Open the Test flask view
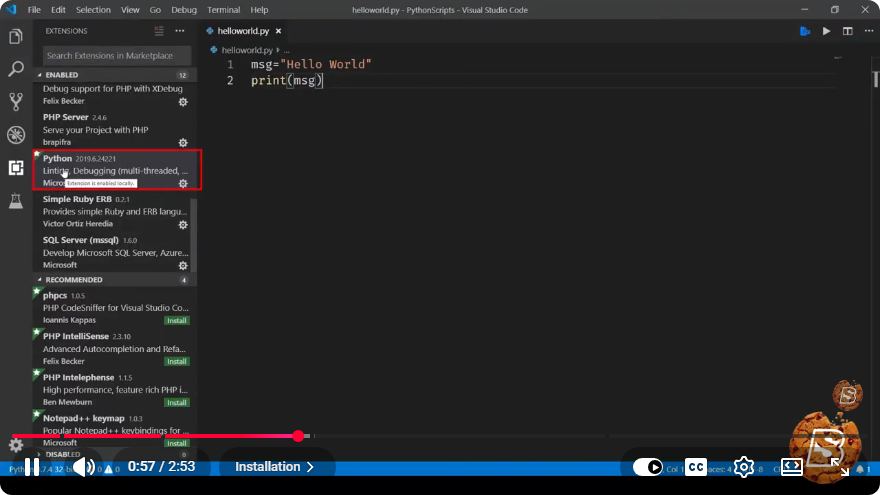880x495 pixels. pos(16,200)
